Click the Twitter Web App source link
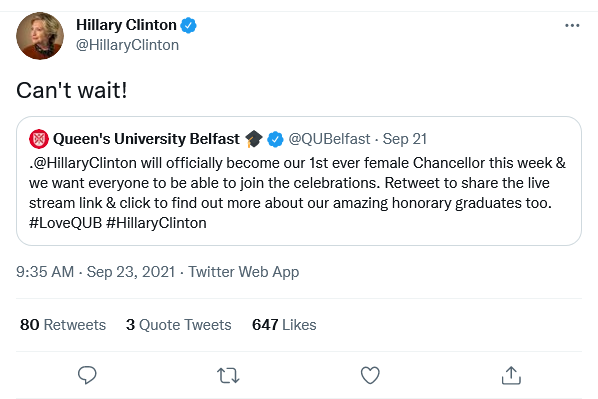Image resolution: width=598 pixels, height=399 pixels. 244,272
